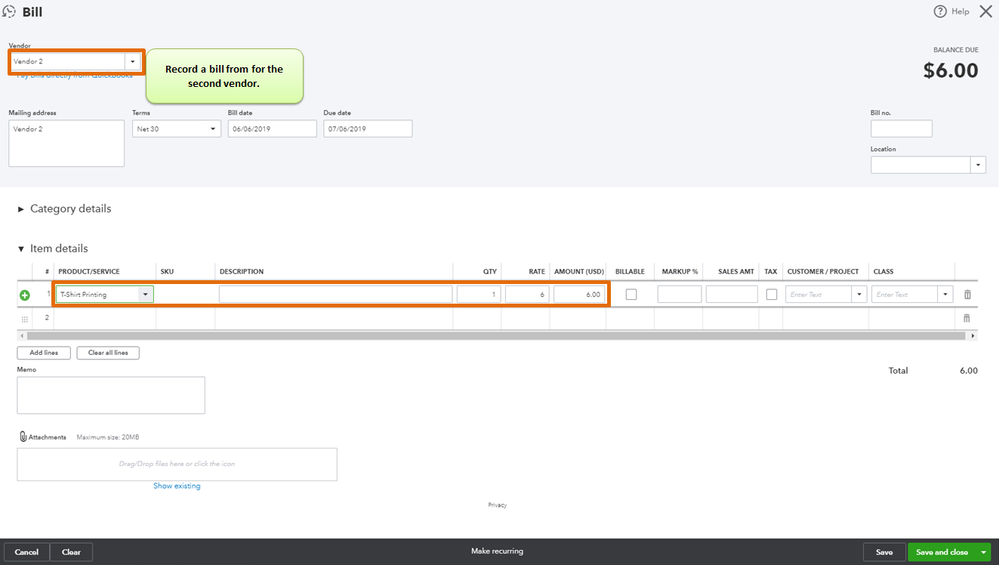Open the Vendor dropdown arrow
Screen dimensions: 999x565
(x=133, y=62)
